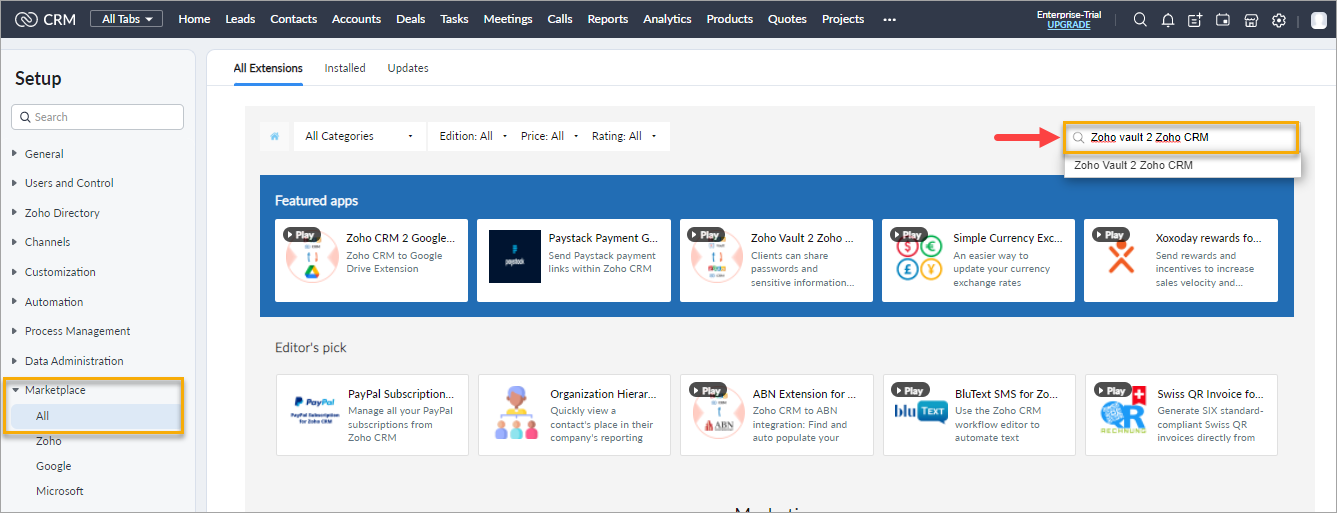The image size is (1337, 513).
Task: Go to the Calls module
Action: click(560, 19)
